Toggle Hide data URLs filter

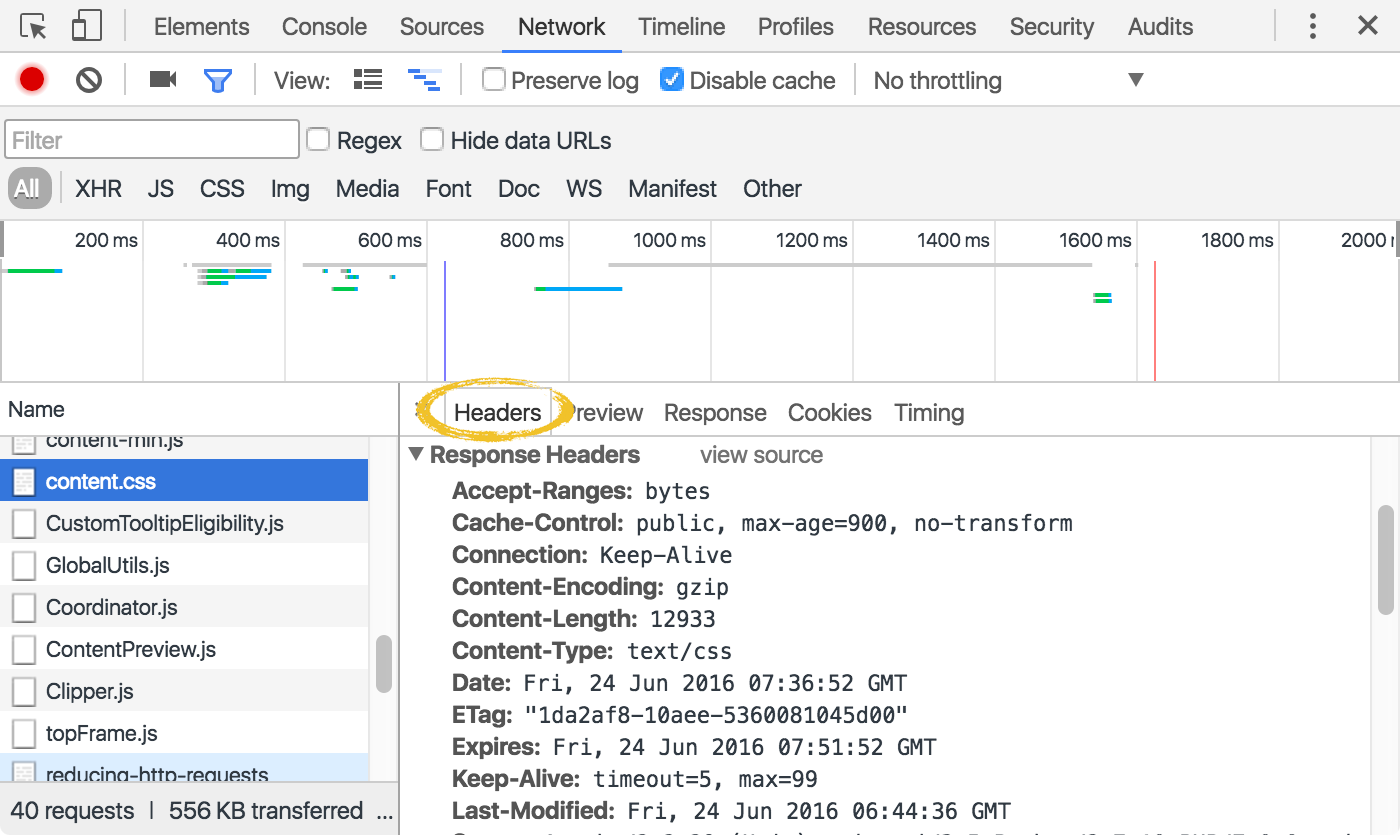click(432, 140)
